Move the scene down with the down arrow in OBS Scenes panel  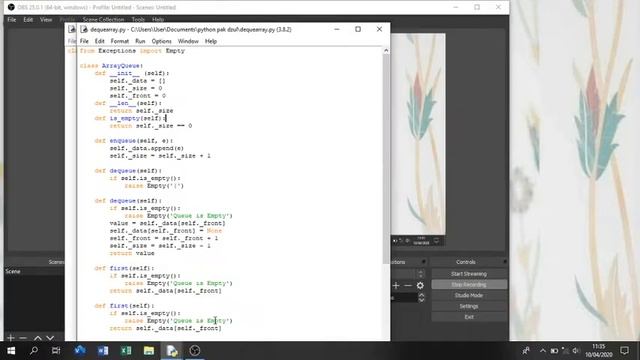pyautogui.click(x=50, y=338)
